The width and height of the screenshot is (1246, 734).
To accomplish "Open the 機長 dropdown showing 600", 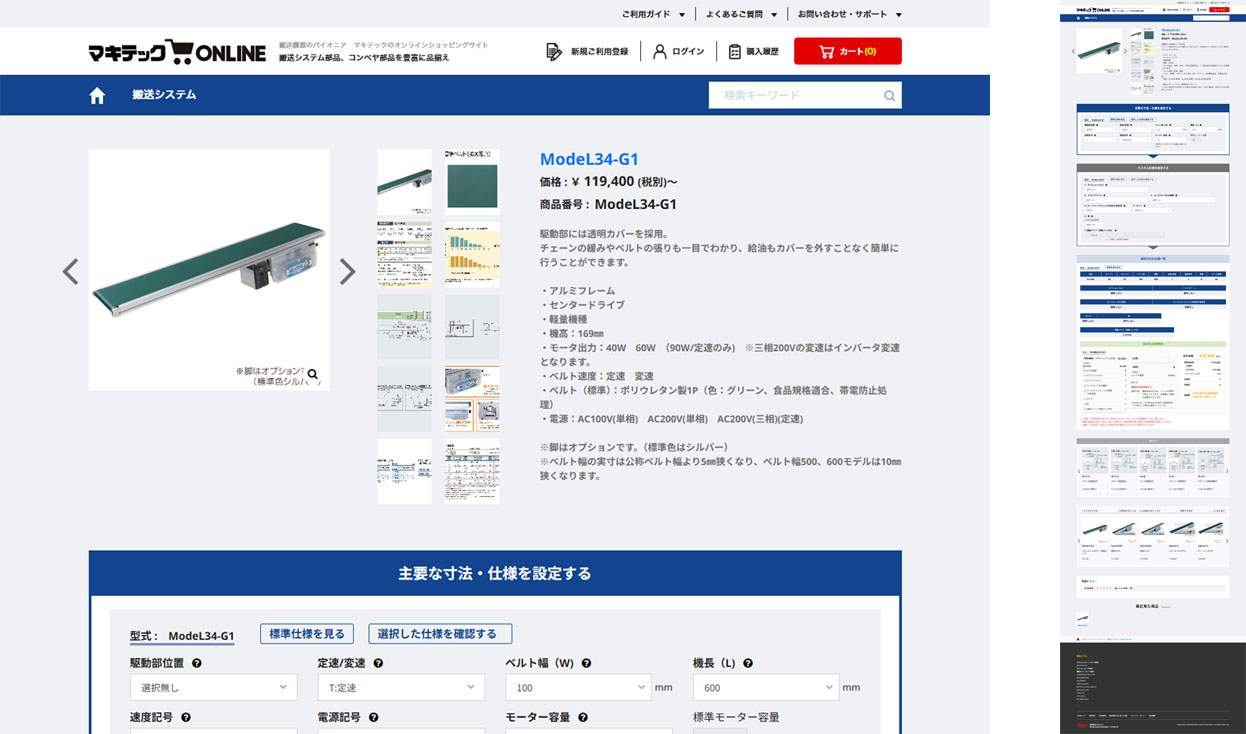I will (766, 687).
